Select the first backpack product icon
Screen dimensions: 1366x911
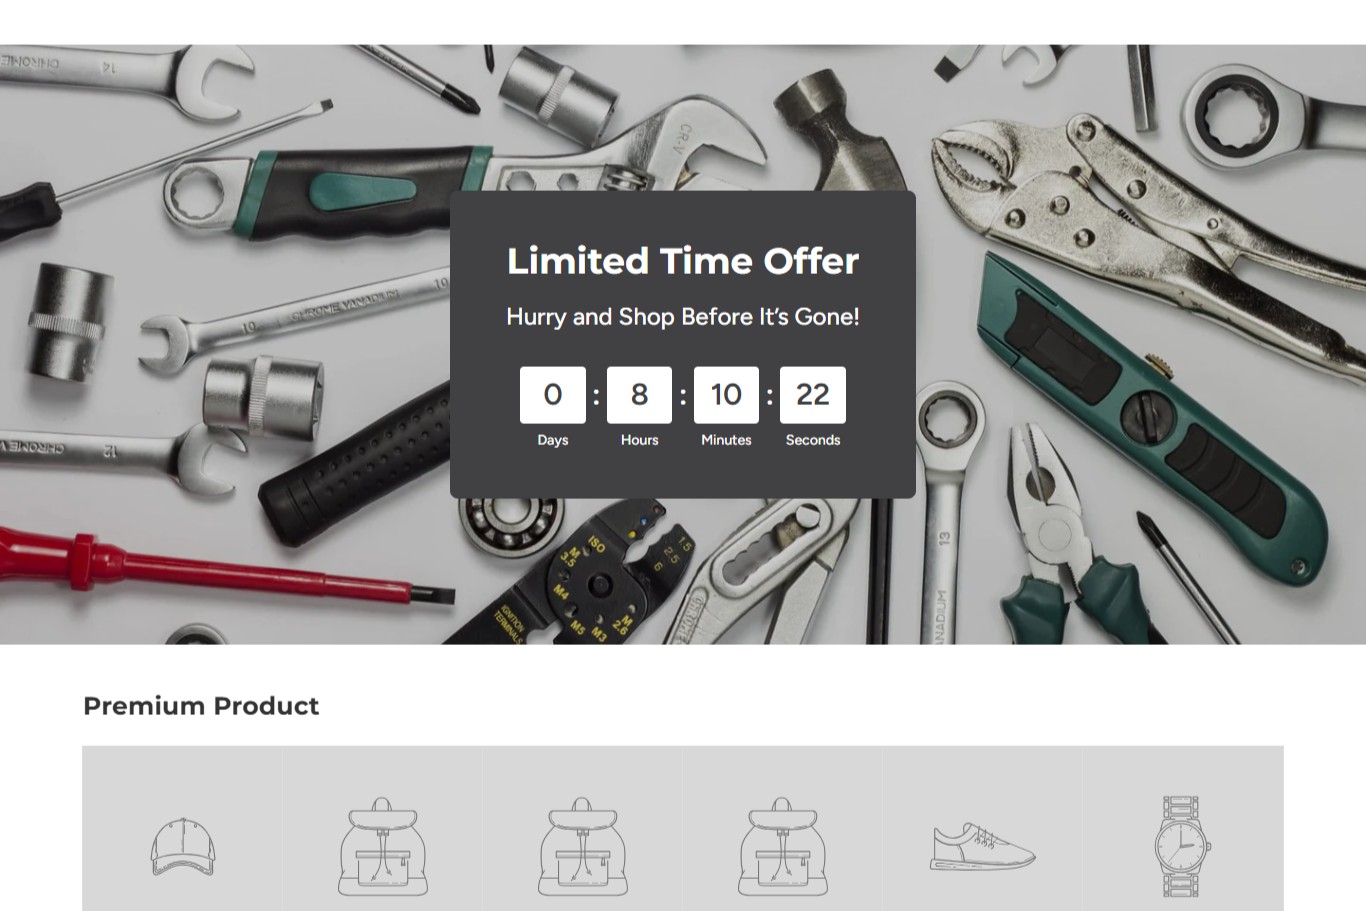tap(383, 846)
